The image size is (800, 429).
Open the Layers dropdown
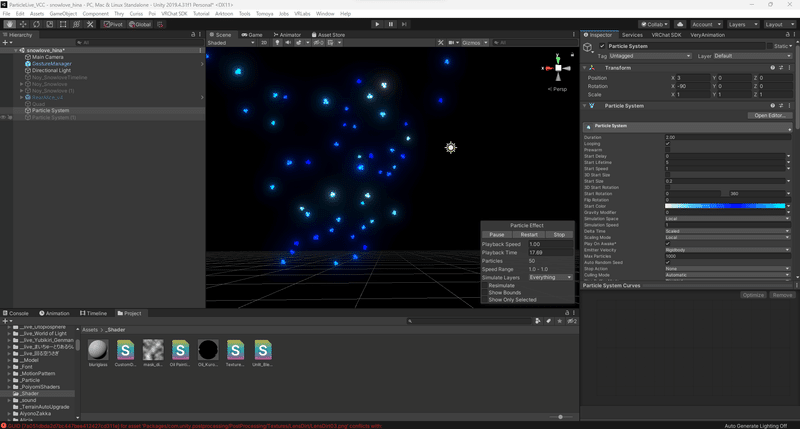click(742, 24)
